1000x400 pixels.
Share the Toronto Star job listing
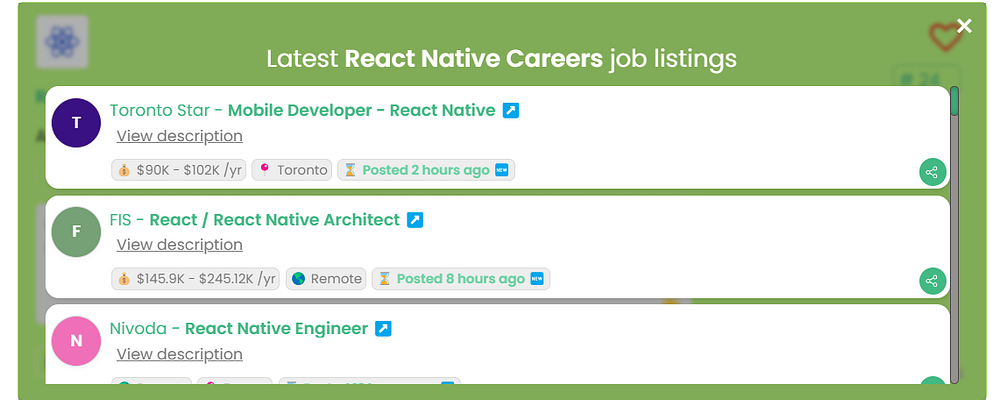coord(932,172)
